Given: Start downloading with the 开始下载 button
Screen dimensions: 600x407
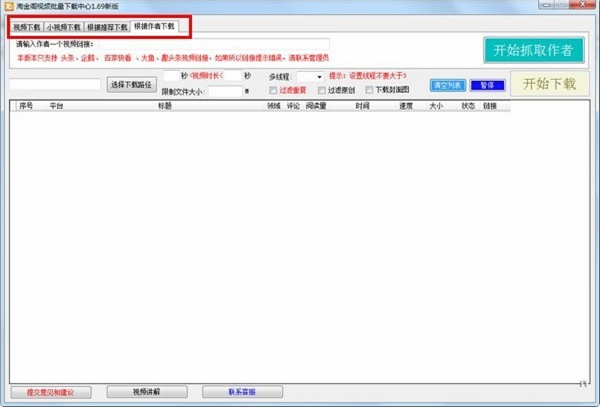Looking at the screenshot, I should tap(549, 84).
